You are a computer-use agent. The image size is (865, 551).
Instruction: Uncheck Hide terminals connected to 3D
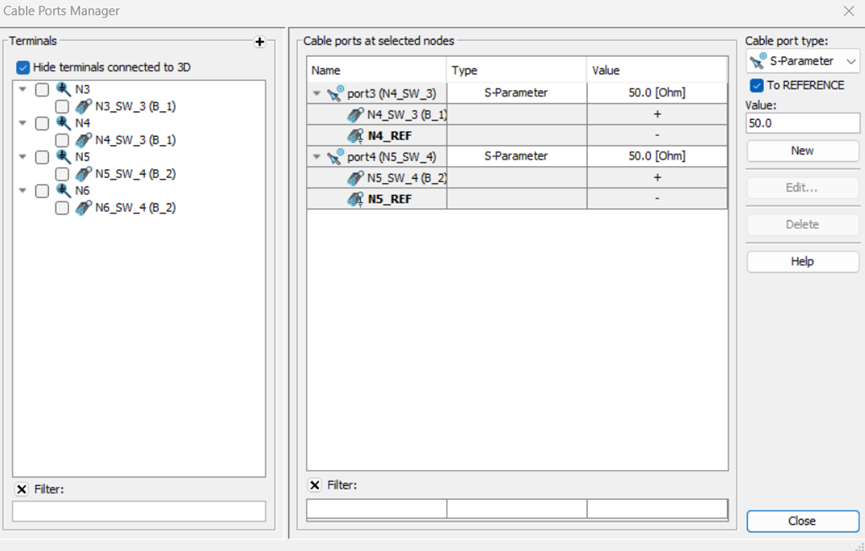click(x=23, y=67)
